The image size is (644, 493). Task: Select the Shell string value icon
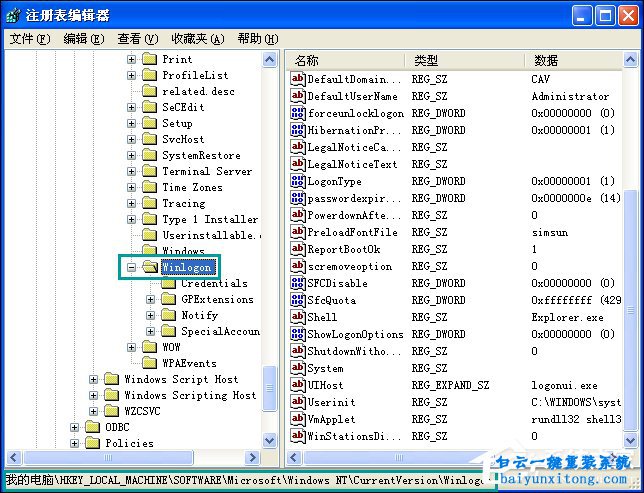click(x=298, y=317)
